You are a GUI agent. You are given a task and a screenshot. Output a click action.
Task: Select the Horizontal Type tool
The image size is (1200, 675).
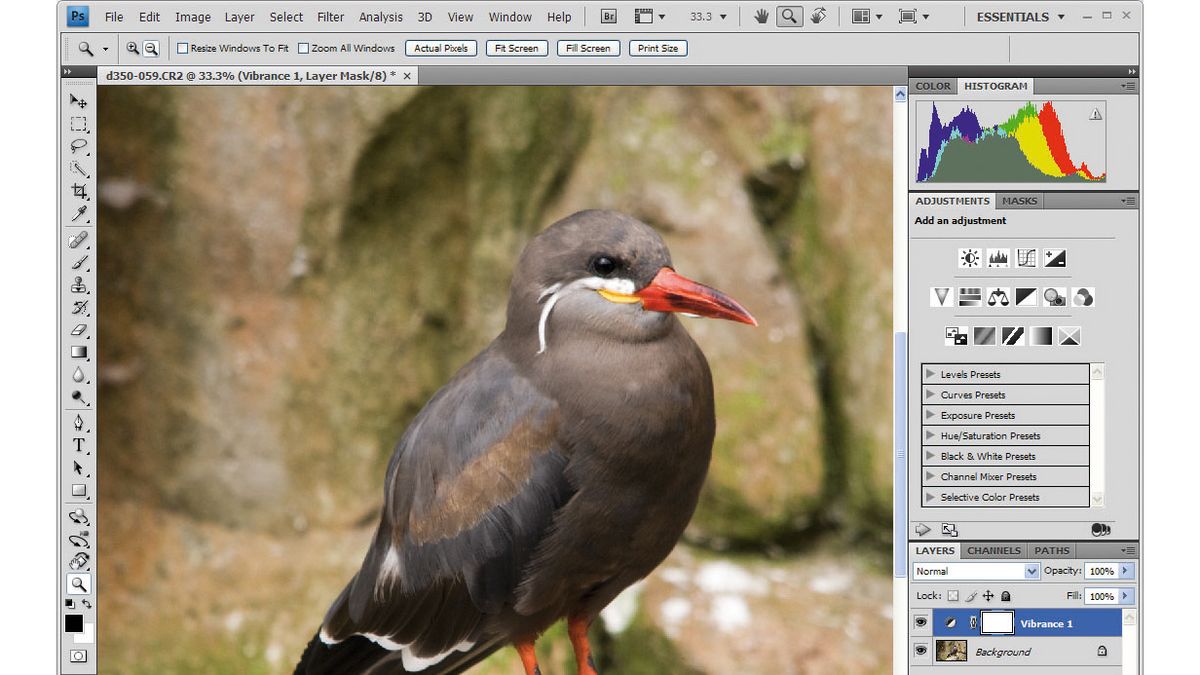pos(79,445)
